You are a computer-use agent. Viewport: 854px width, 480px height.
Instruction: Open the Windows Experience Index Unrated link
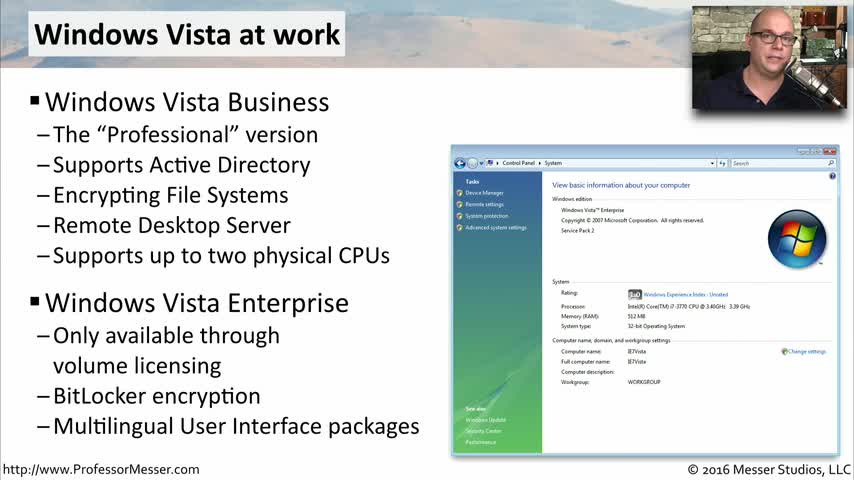pos(686,294)
